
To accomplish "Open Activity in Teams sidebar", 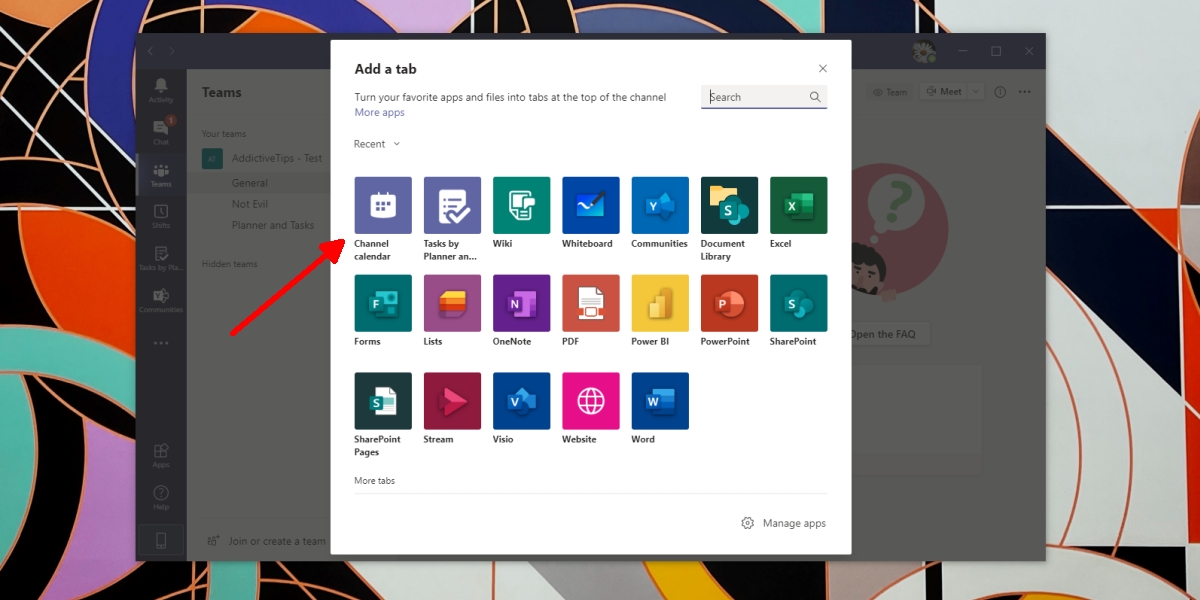I will point(161,89).
